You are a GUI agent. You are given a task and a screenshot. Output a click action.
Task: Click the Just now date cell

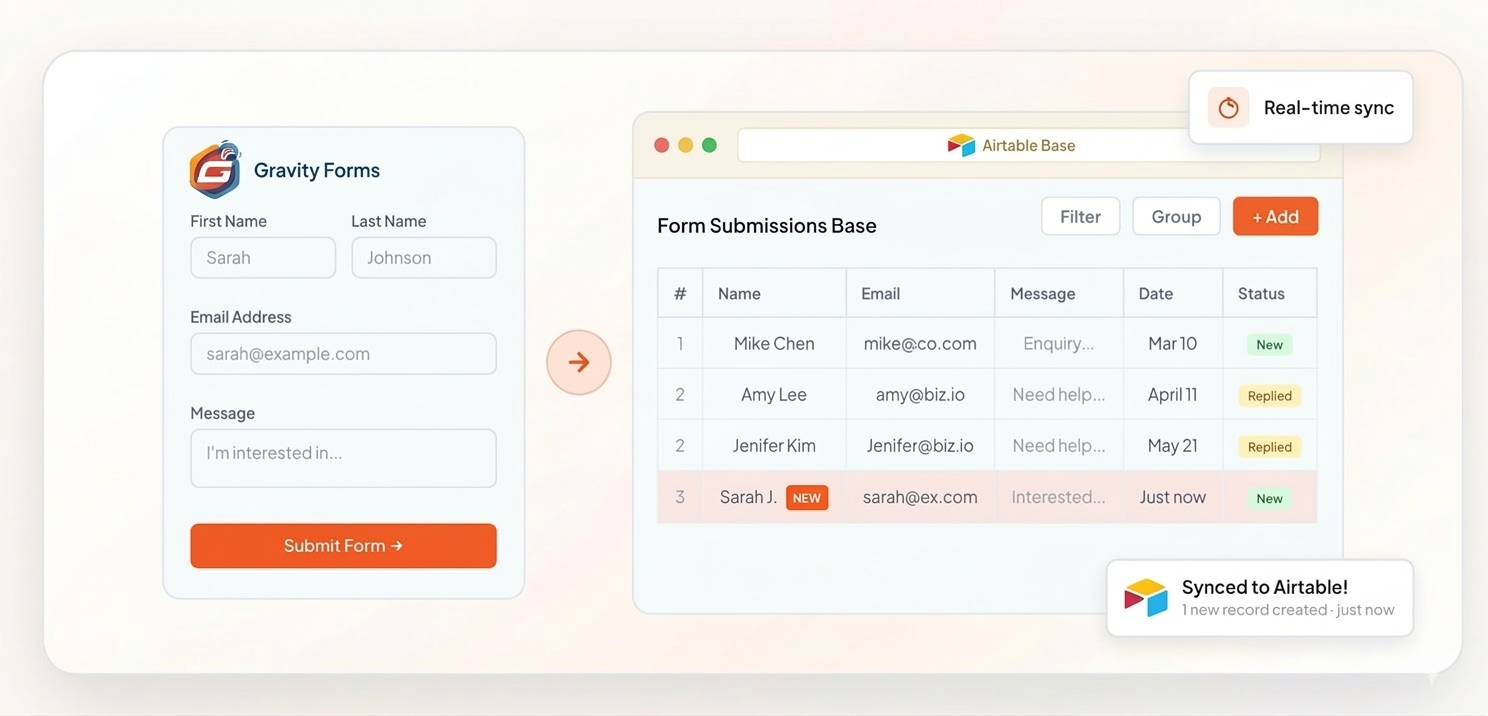[x=1173, y=497]
